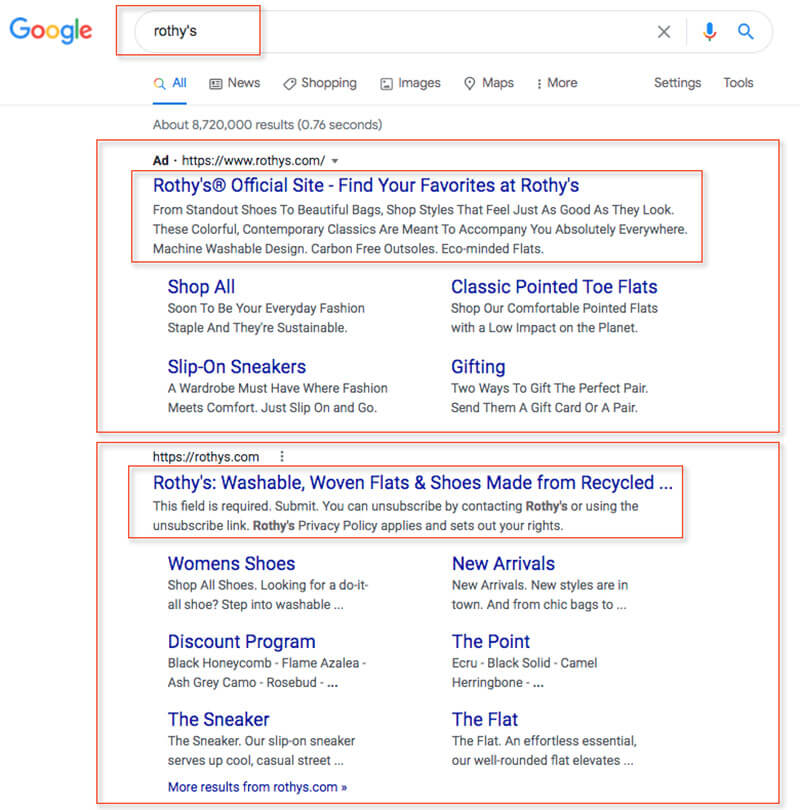Switch to the Shopping tab
Screen dimensions: 800x810
click(320, 83)
